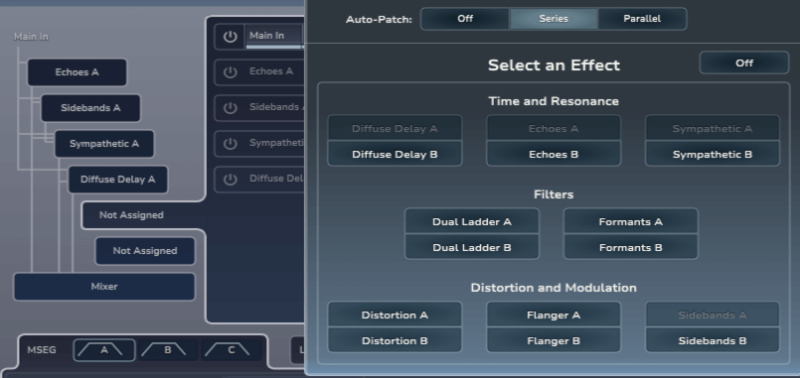Choose Echoes B effect
Viewport: 800px width, 378px height.
(x=554, y=154)
